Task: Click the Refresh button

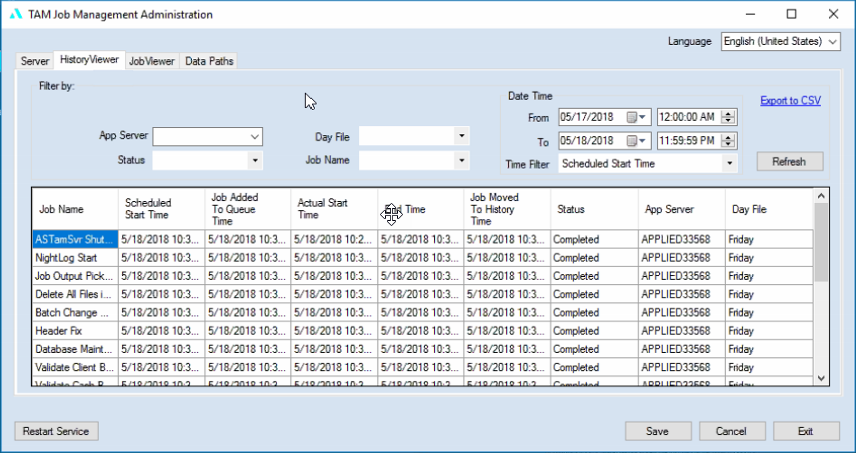Action: (789, 162)
